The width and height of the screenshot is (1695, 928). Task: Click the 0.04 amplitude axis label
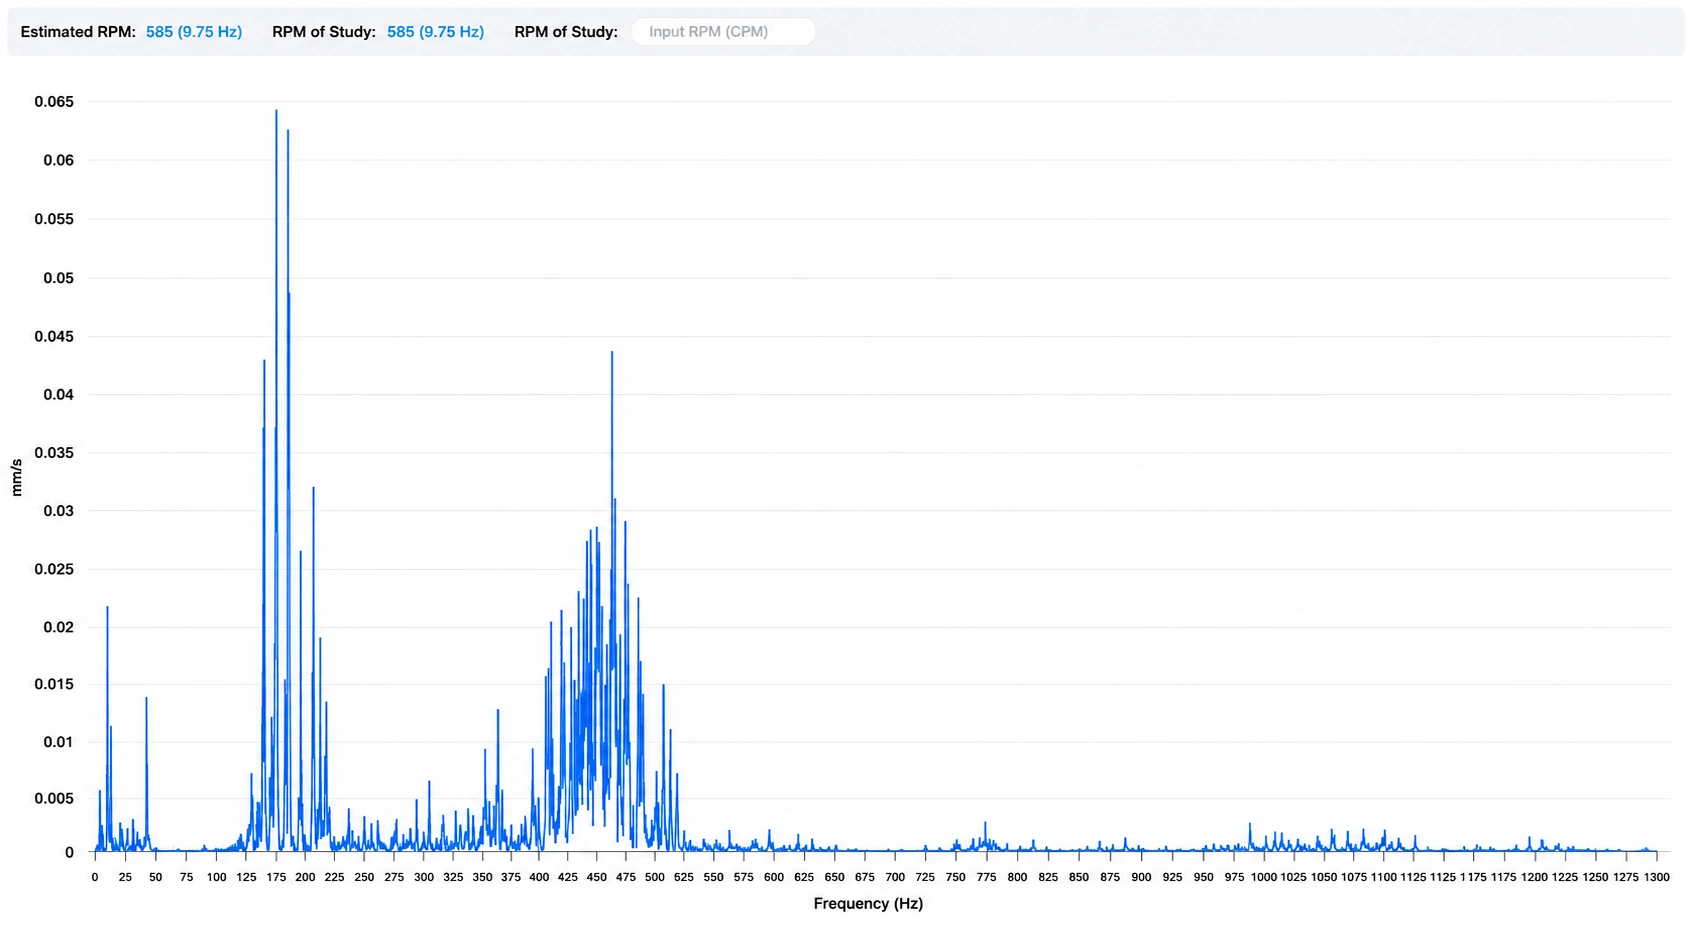58,395
